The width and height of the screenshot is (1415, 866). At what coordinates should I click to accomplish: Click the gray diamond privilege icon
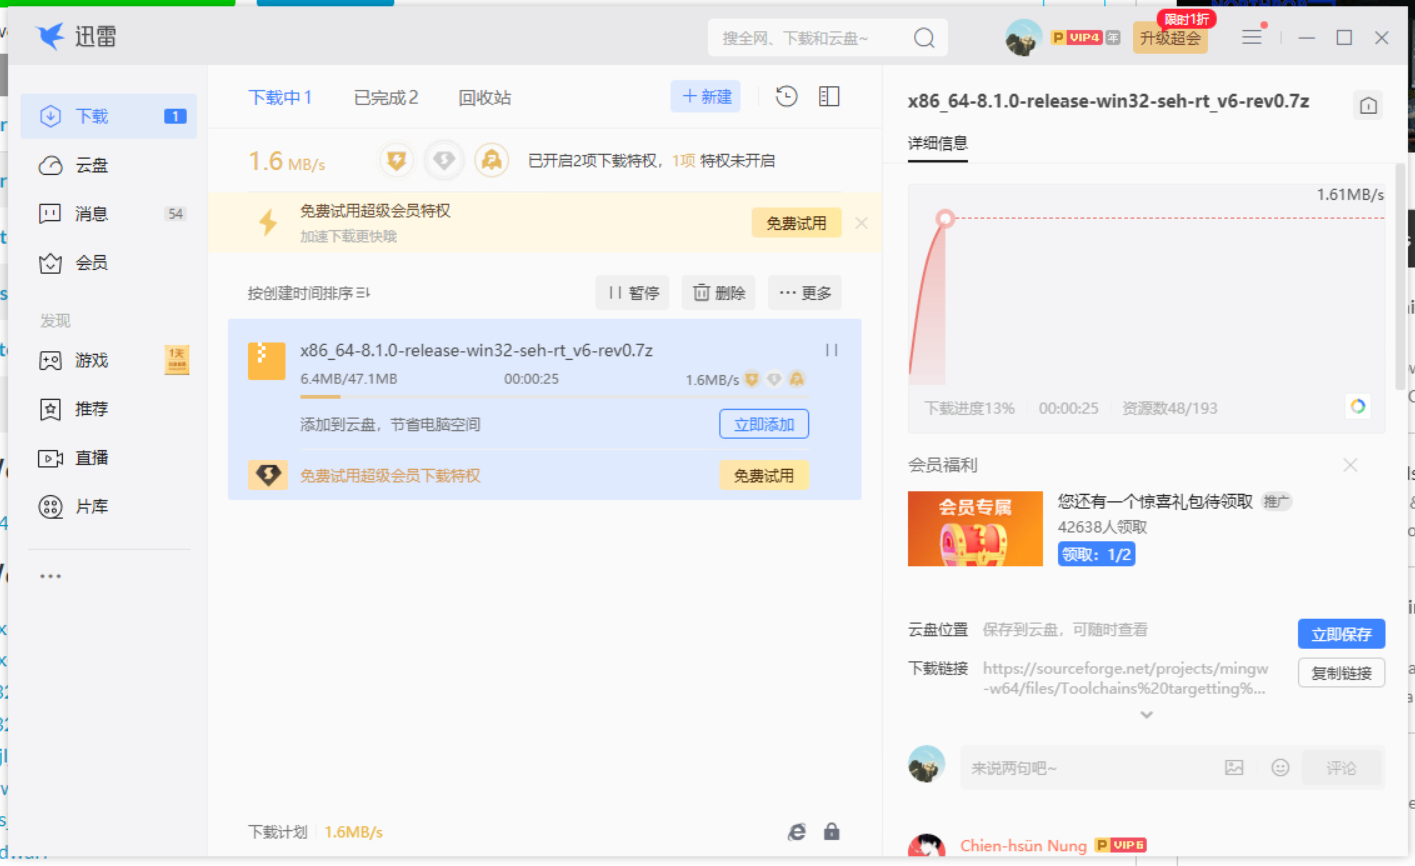tap(444, 160)
